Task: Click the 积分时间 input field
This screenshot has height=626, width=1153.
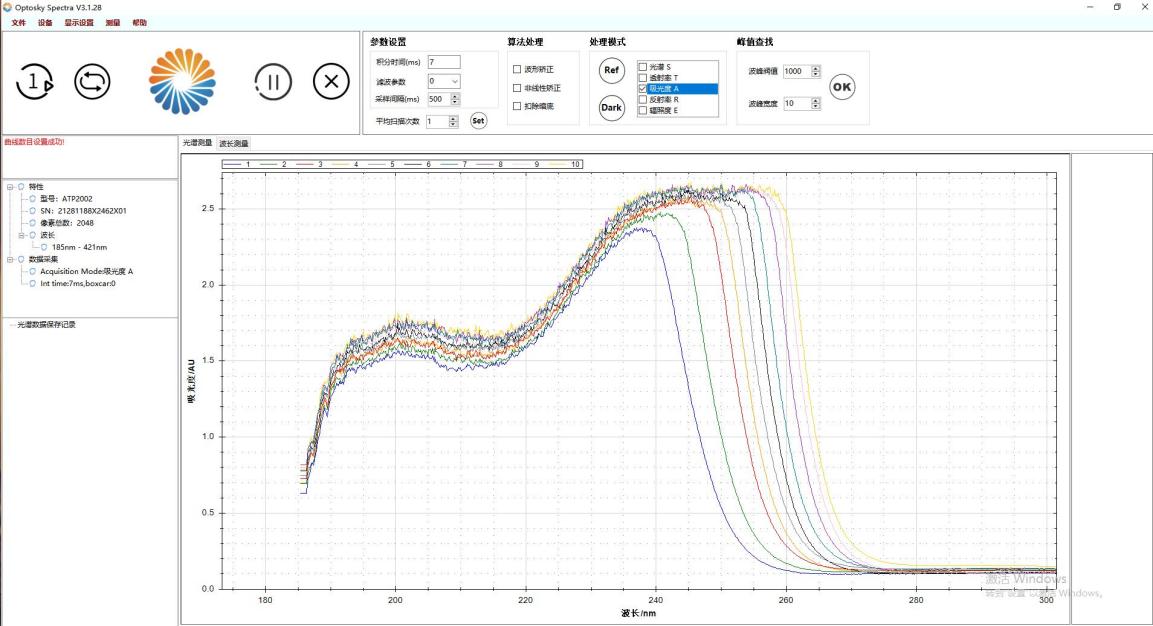Action: (443, 62)
